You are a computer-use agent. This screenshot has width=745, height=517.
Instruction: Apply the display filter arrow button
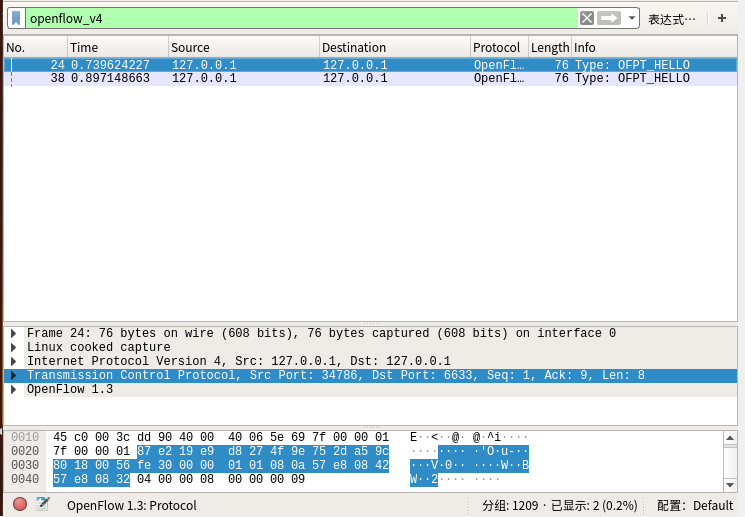(x=609, y=19)
